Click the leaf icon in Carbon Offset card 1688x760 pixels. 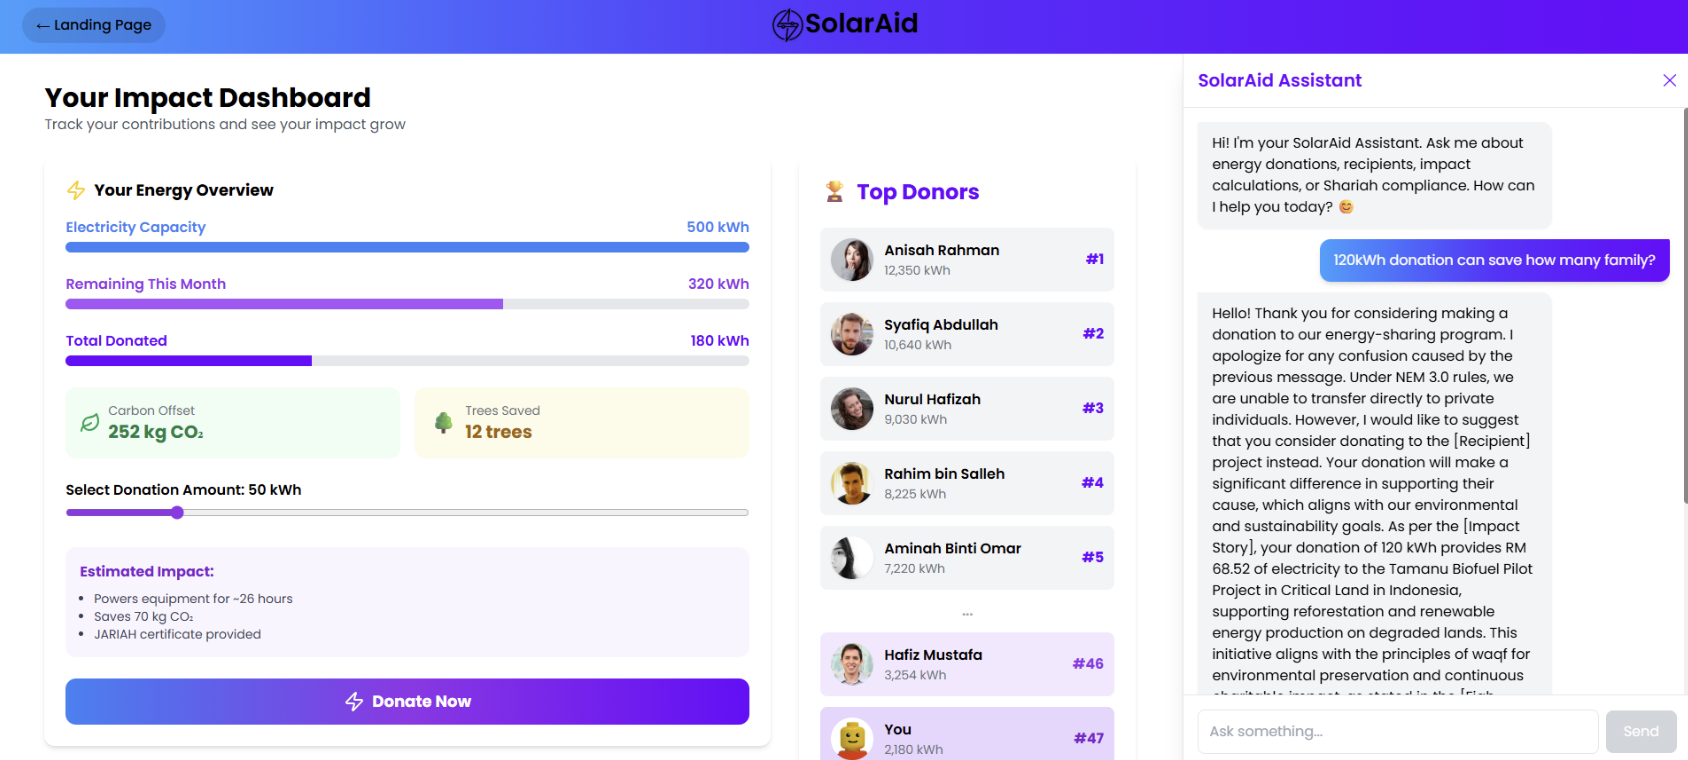tap(90, 423)
